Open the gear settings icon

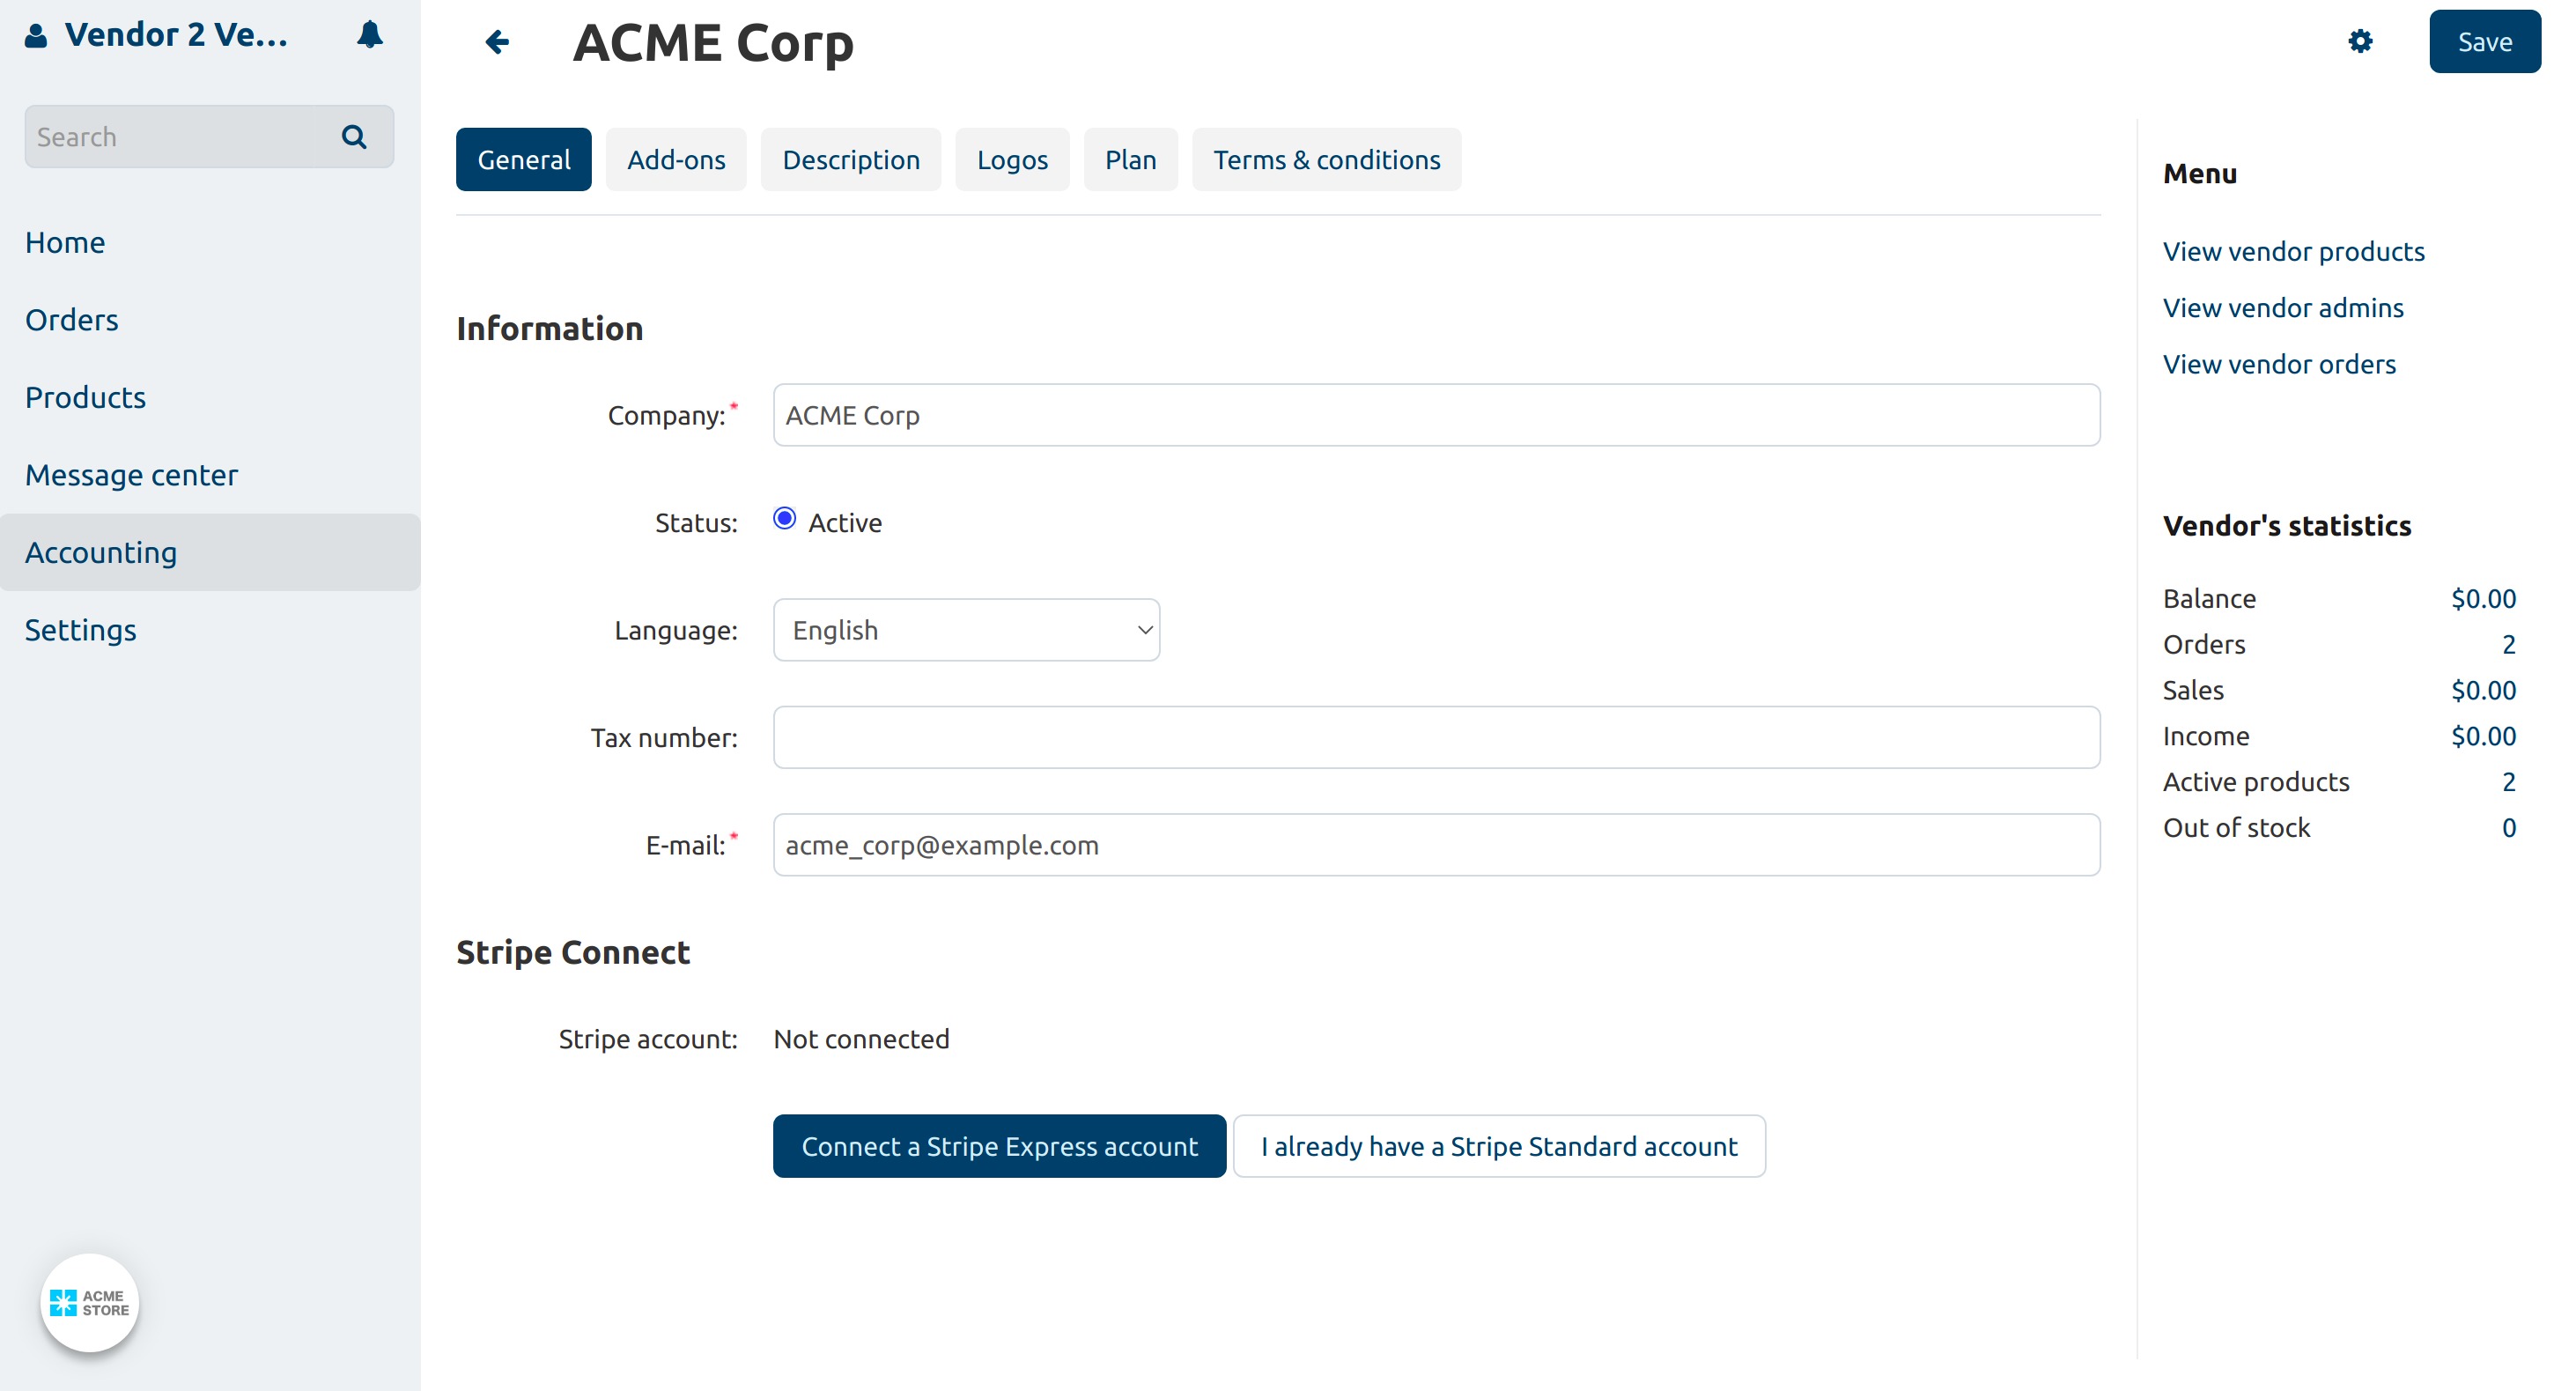(x=2360, y=42)
